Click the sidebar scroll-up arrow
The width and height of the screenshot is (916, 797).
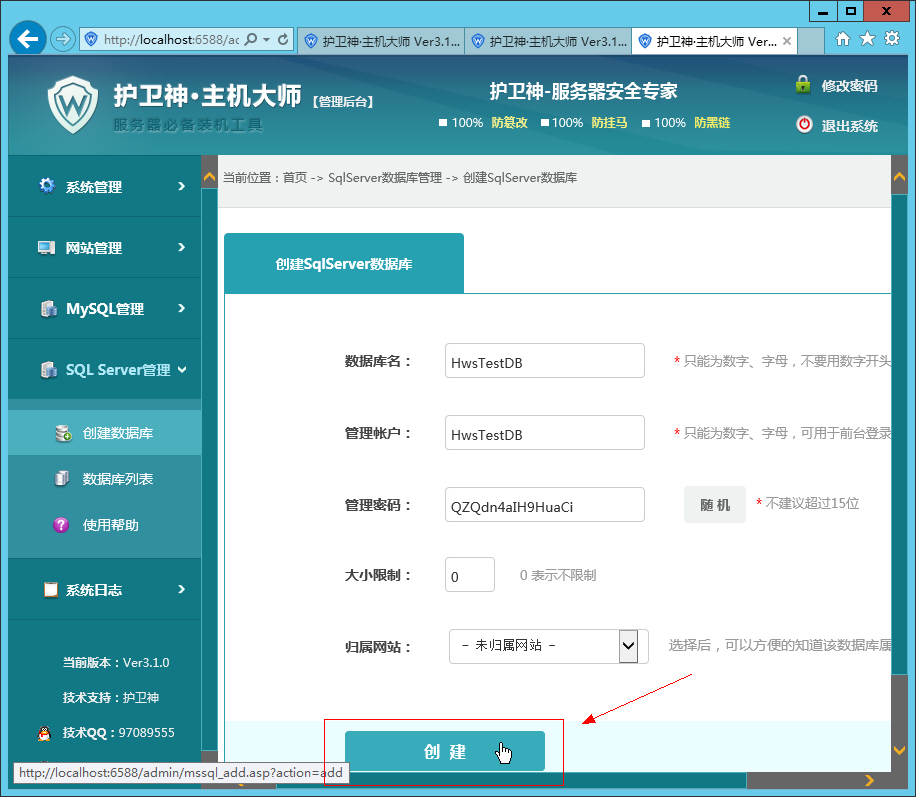[209, 176]
